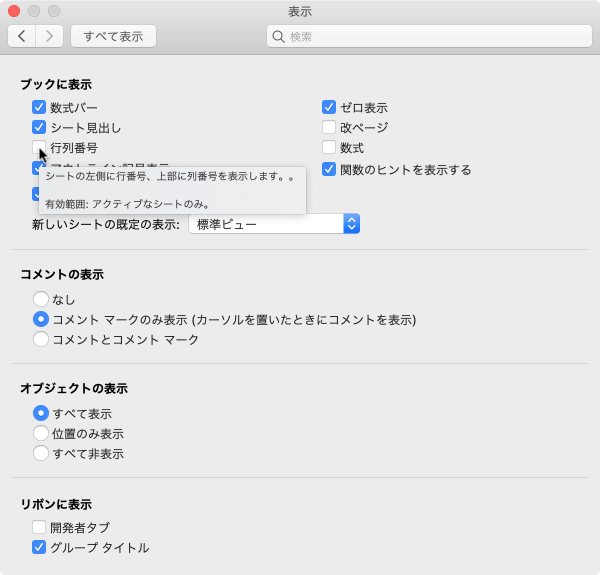Enable the 改ページ checkbox
This screenshot has width=600, height=575.
coord(328,127)
